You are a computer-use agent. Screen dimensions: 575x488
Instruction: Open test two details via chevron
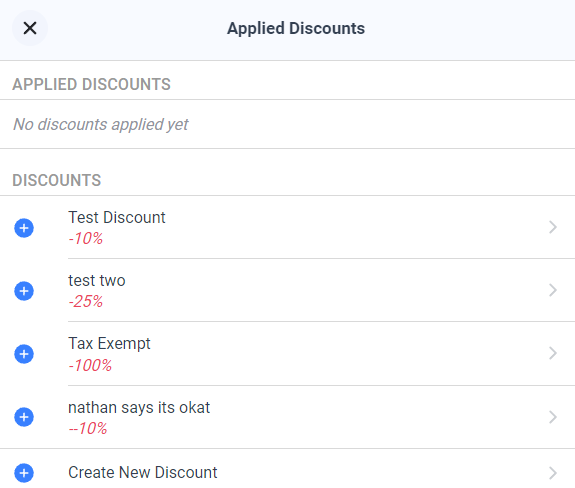[553, 290]
